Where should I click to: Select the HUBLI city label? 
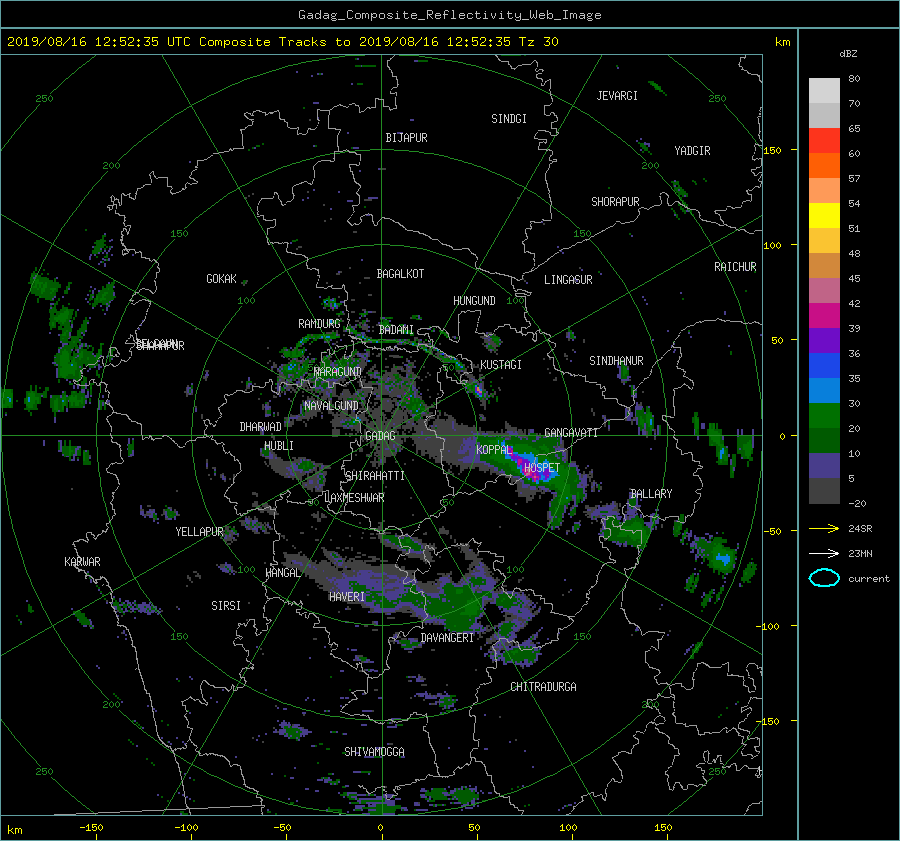pos(279,446)
